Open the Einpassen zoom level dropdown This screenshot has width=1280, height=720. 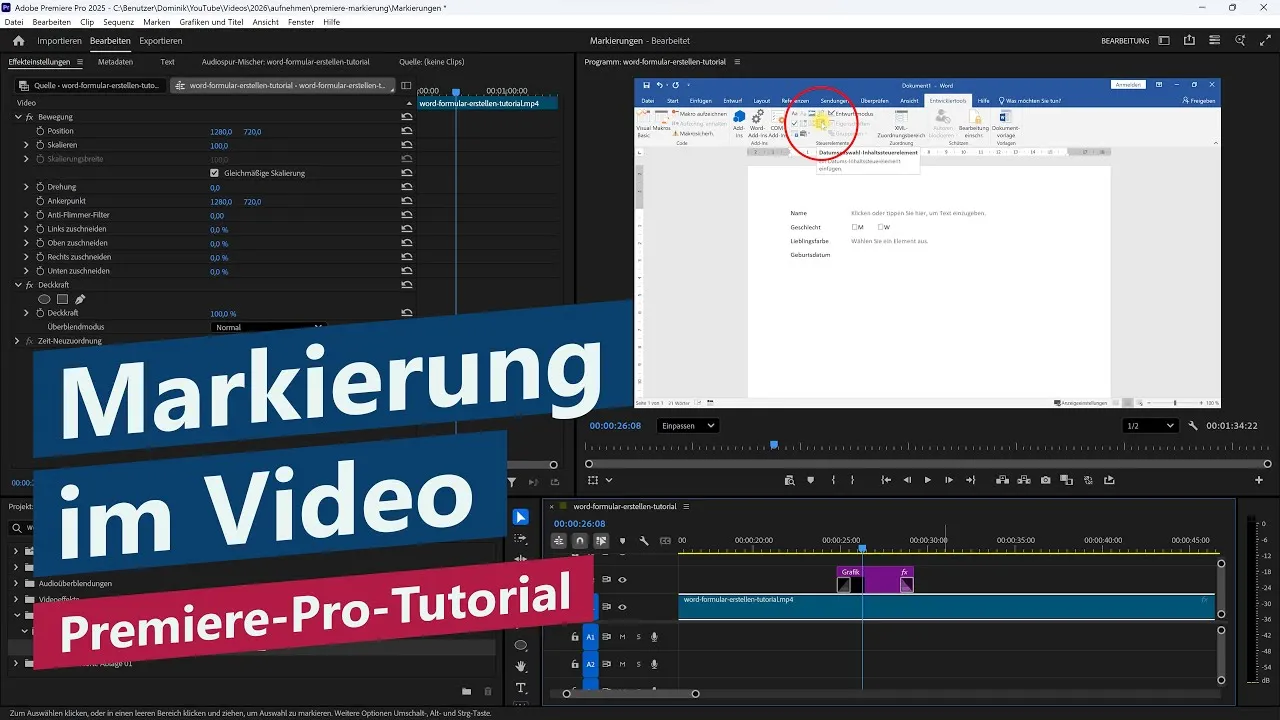coord(687,425)
